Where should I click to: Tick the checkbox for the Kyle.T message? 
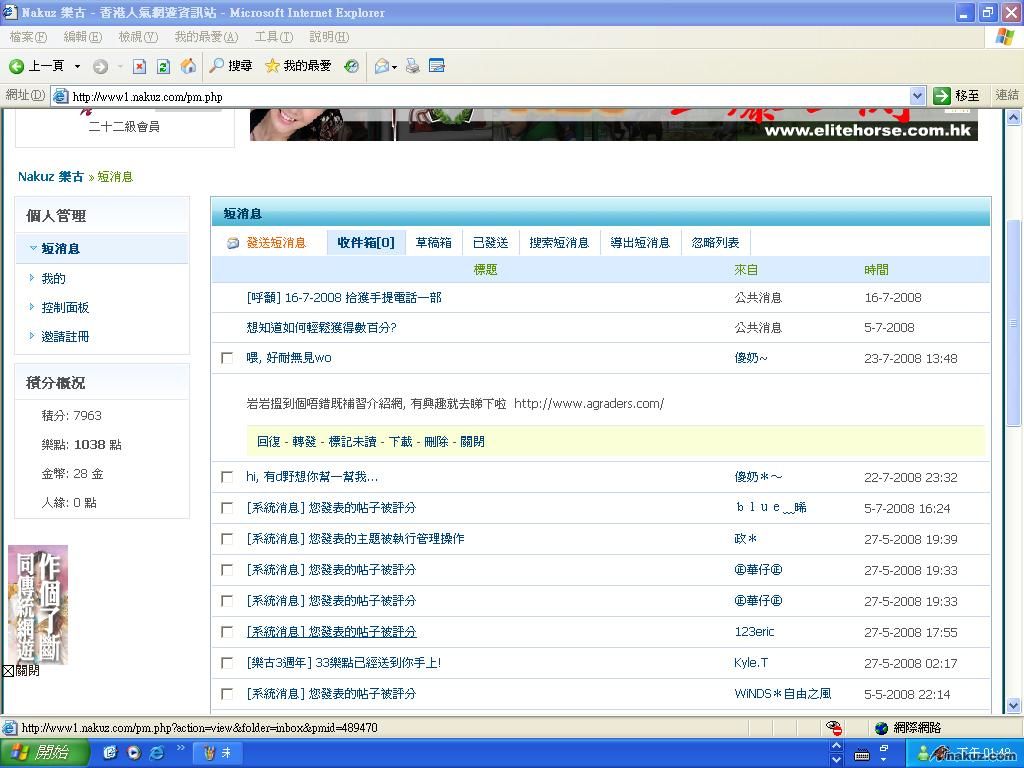click(x=227, y=663)
